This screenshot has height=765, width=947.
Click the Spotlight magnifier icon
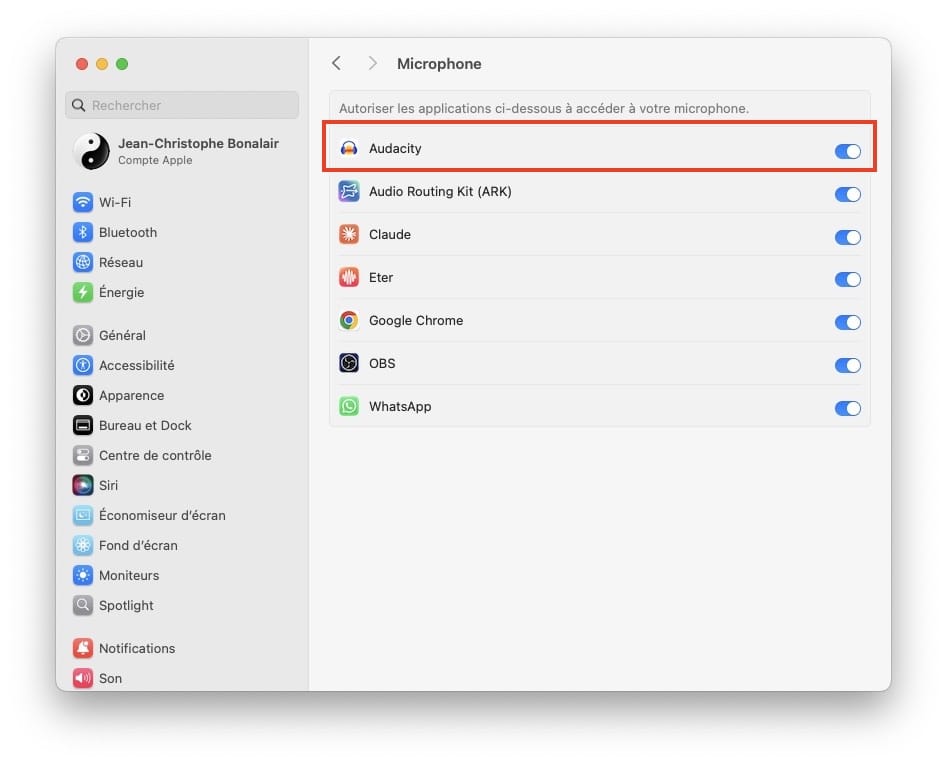pyautogui.click(x=83, y=605)
